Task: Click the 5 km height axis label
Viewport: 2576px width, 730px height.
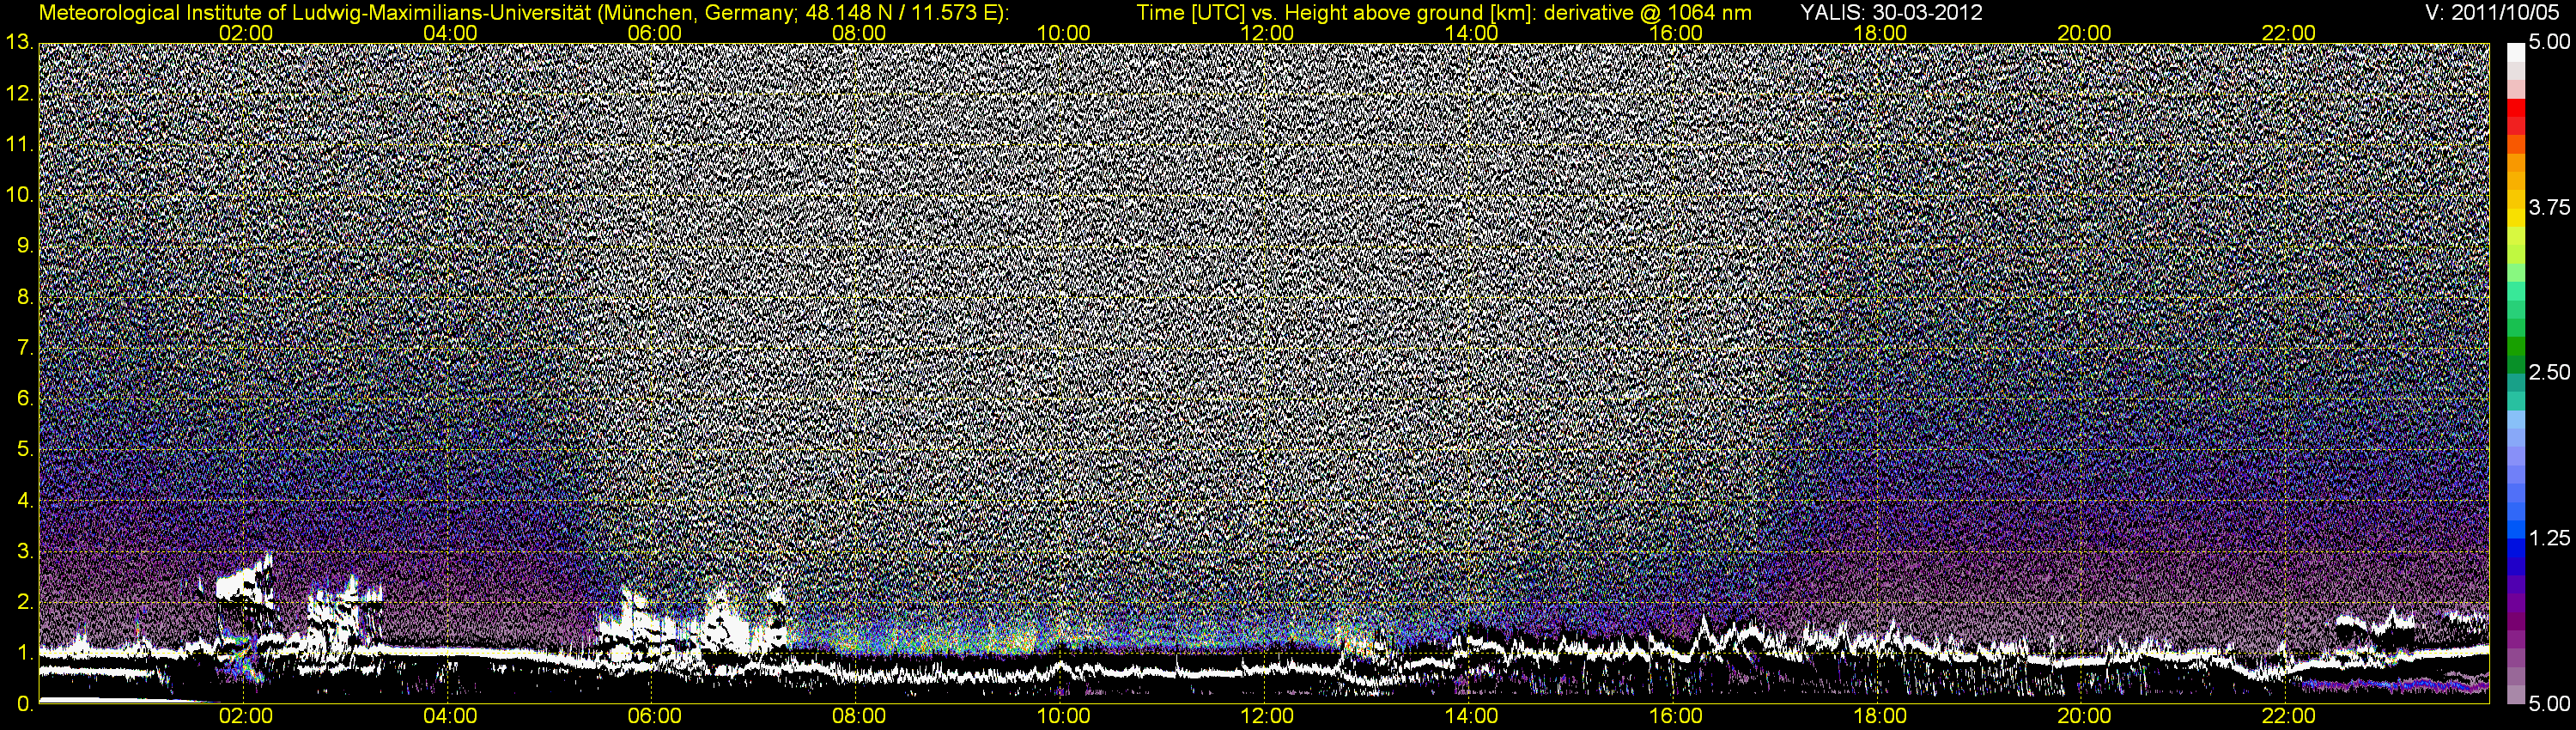Action: coord(24,450)
